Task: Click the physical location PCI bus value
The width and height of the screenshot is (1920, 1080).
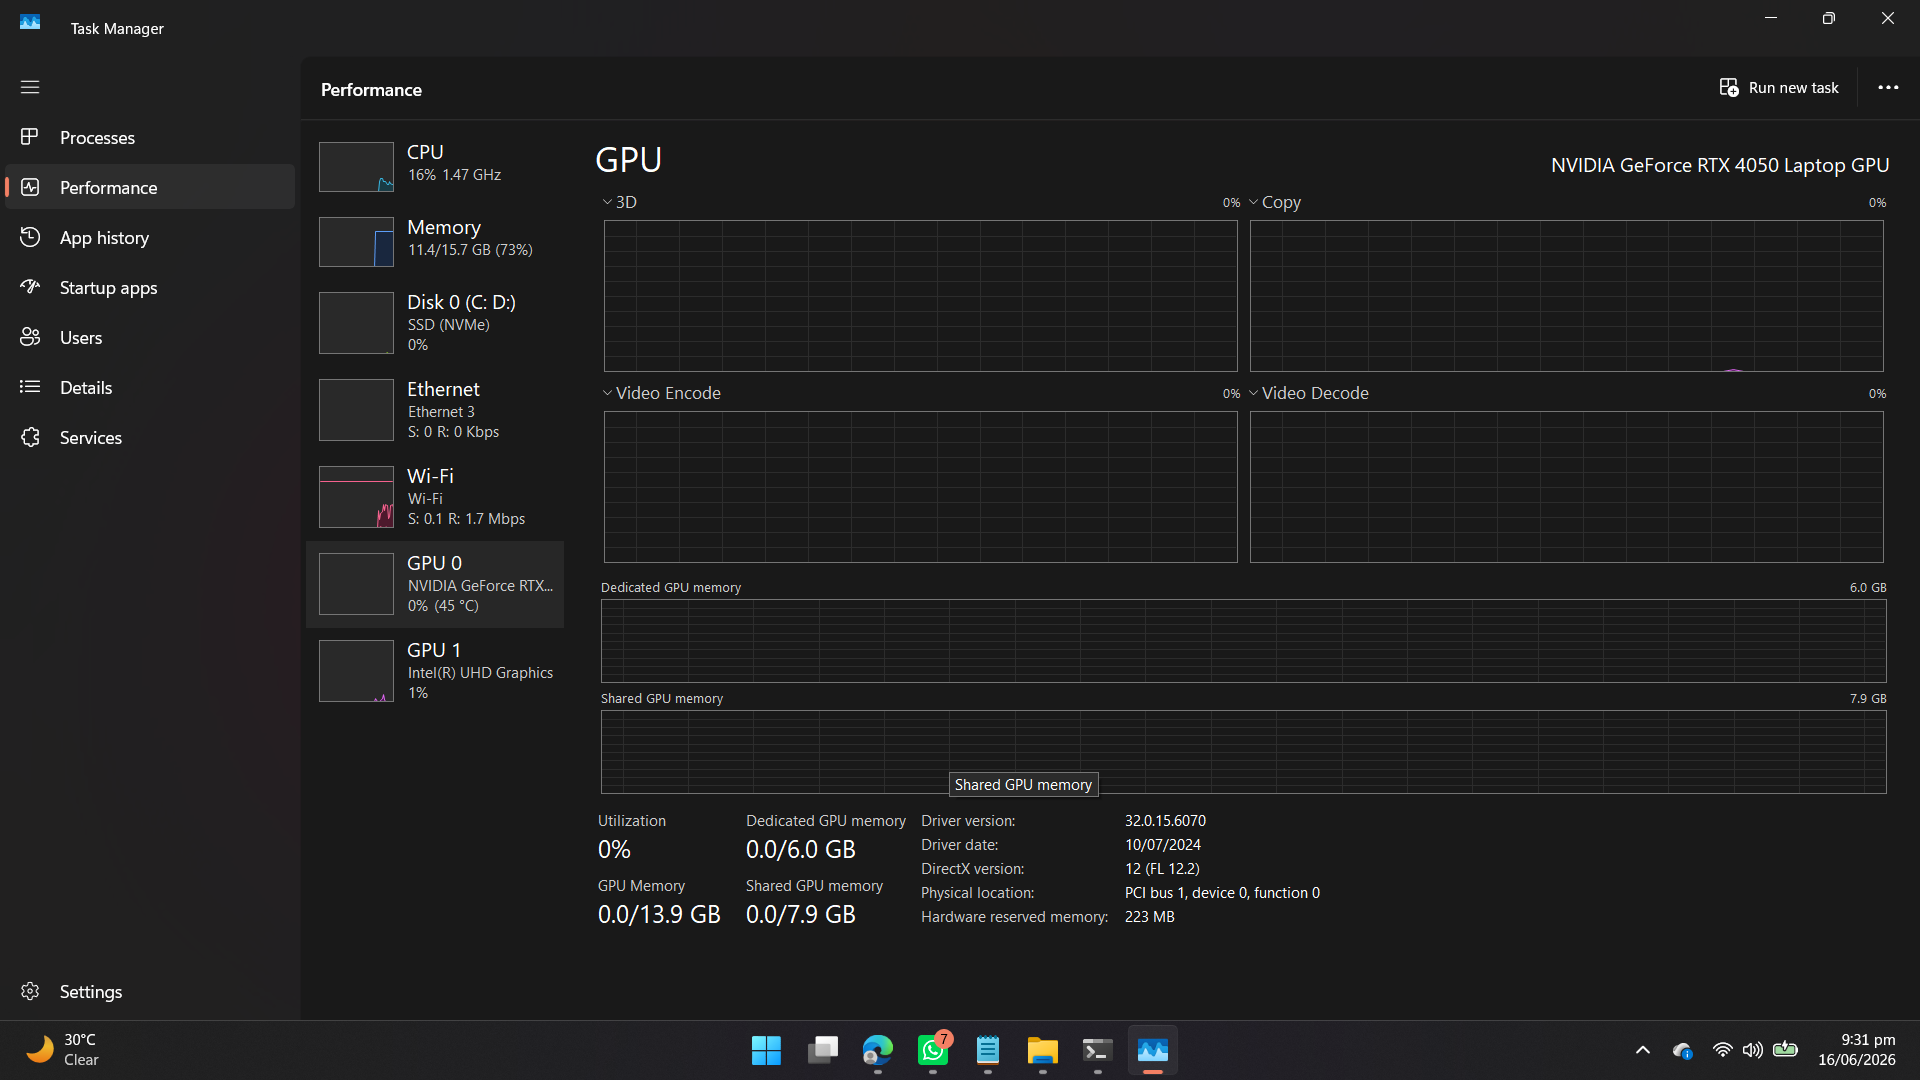Action: pyautogui.click(x=1222, y=893)
